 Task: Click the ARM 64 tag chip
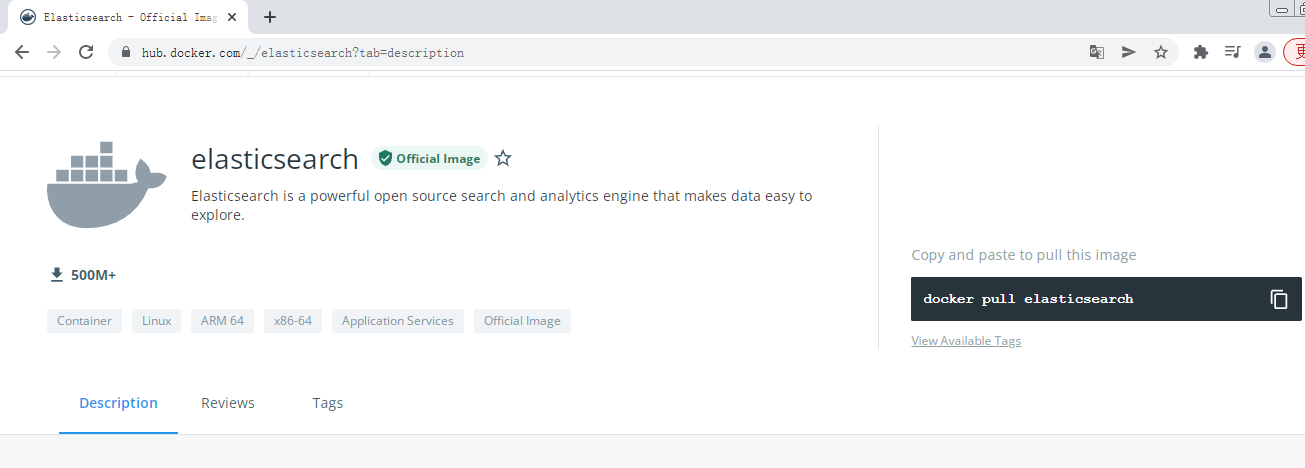pos(222,321)
